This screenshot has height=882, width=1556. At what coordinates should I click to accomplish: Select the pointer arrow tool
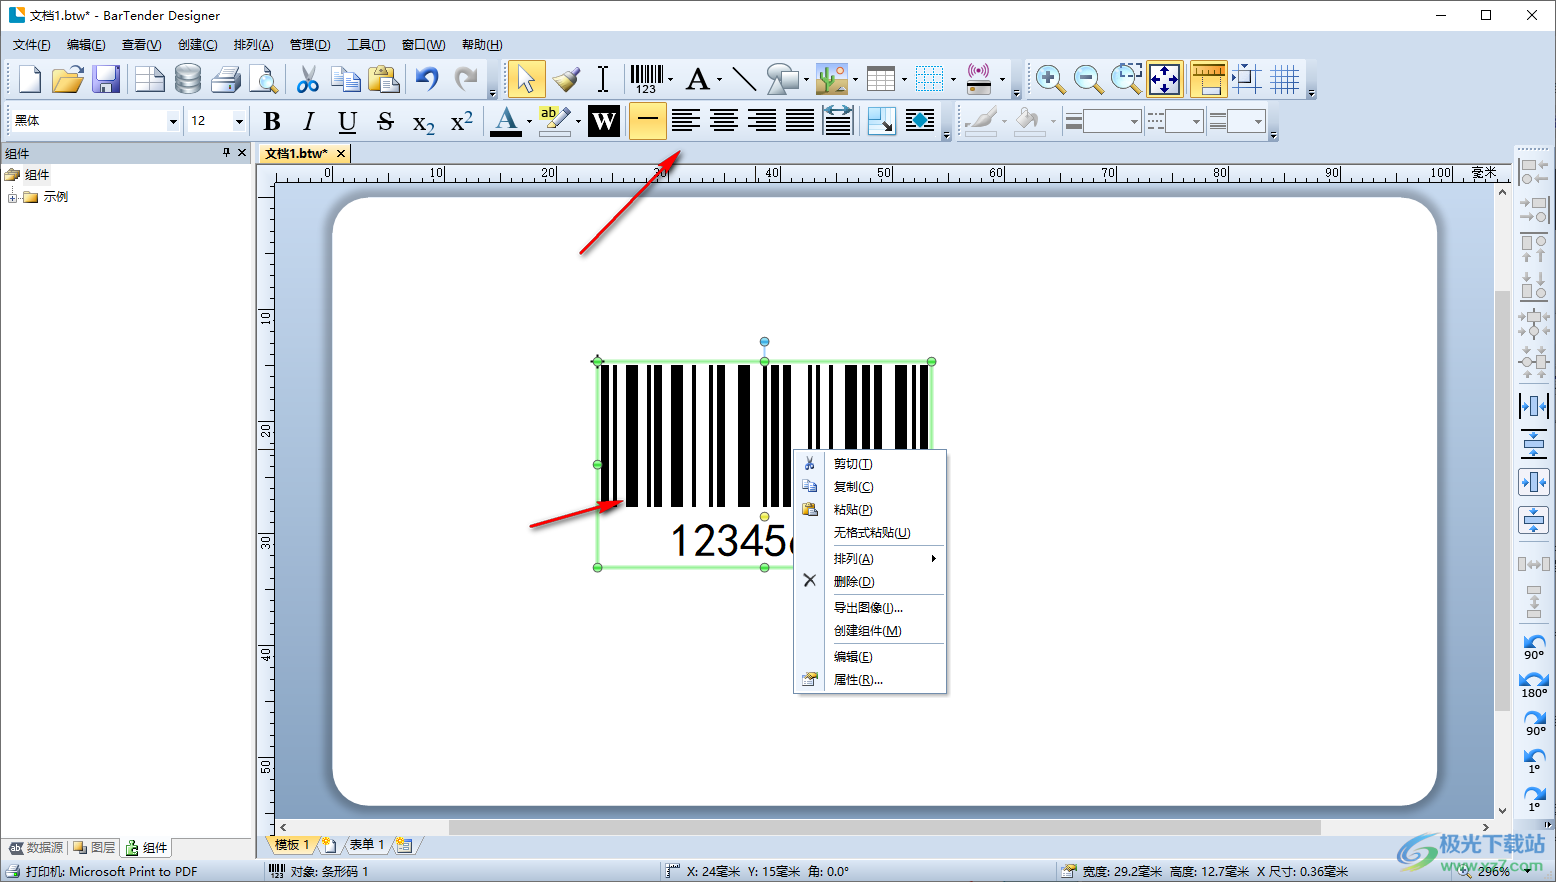point(526,79)
